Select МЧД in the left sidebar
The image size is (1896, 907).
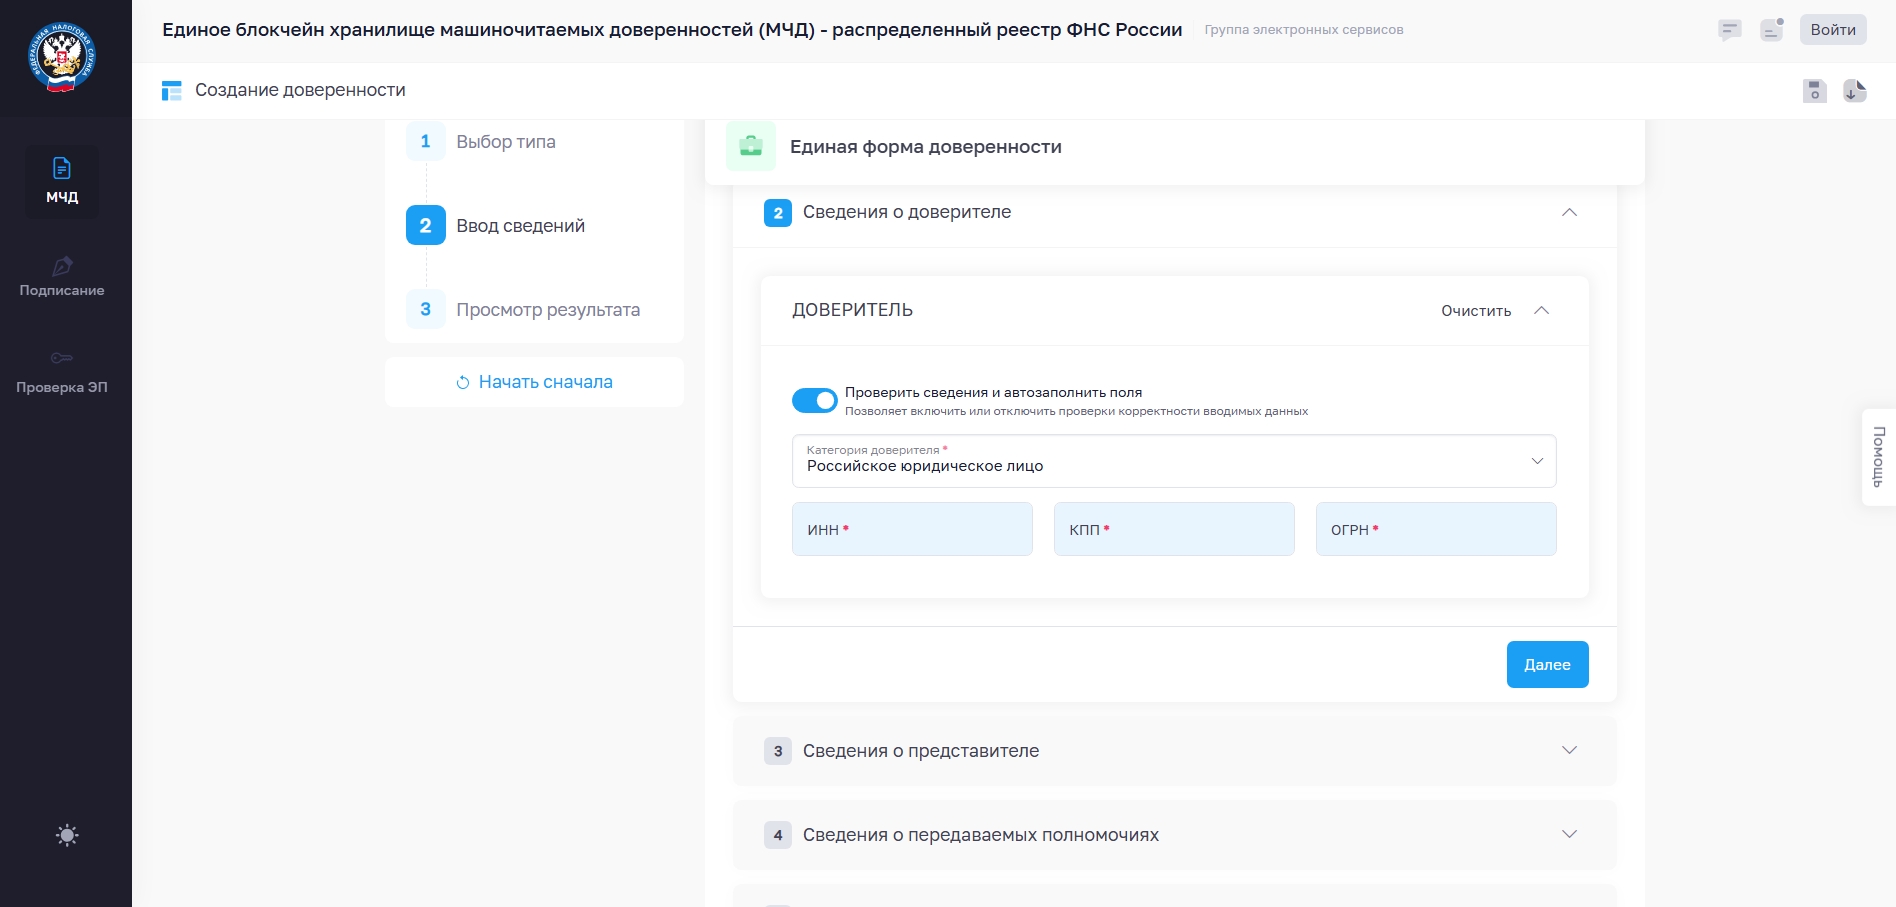click(x=62, y=181)
